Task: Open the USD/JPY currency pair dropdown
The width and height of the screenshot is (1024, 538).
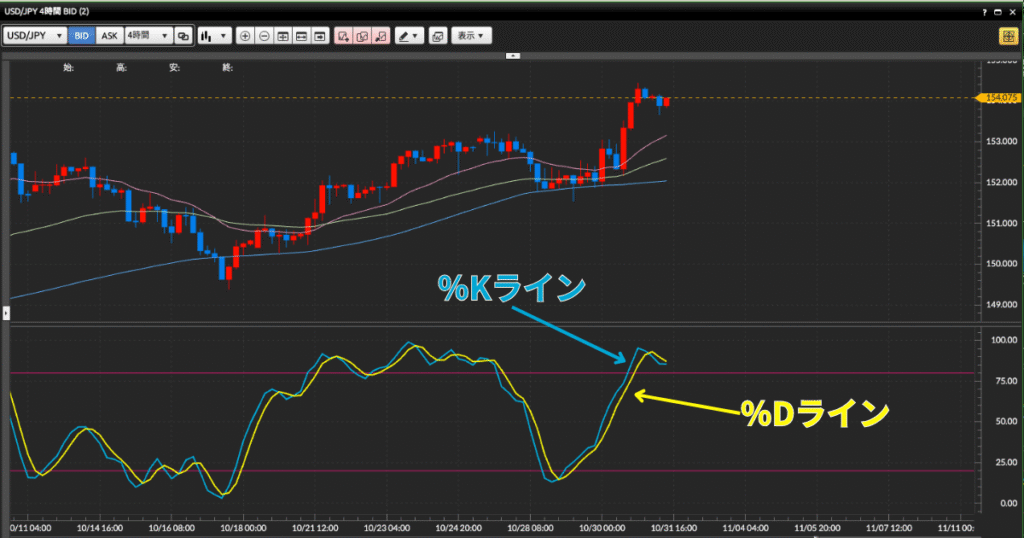Action: coord(36,36)
